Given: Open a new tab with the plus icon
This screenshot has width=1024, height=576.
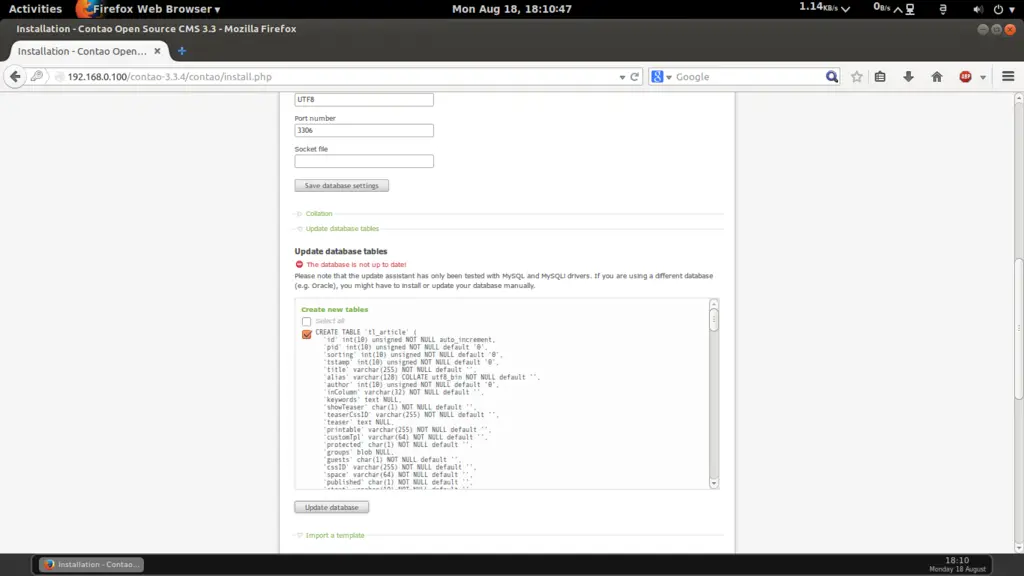Looking at the screenshot, I should (182, 51).
